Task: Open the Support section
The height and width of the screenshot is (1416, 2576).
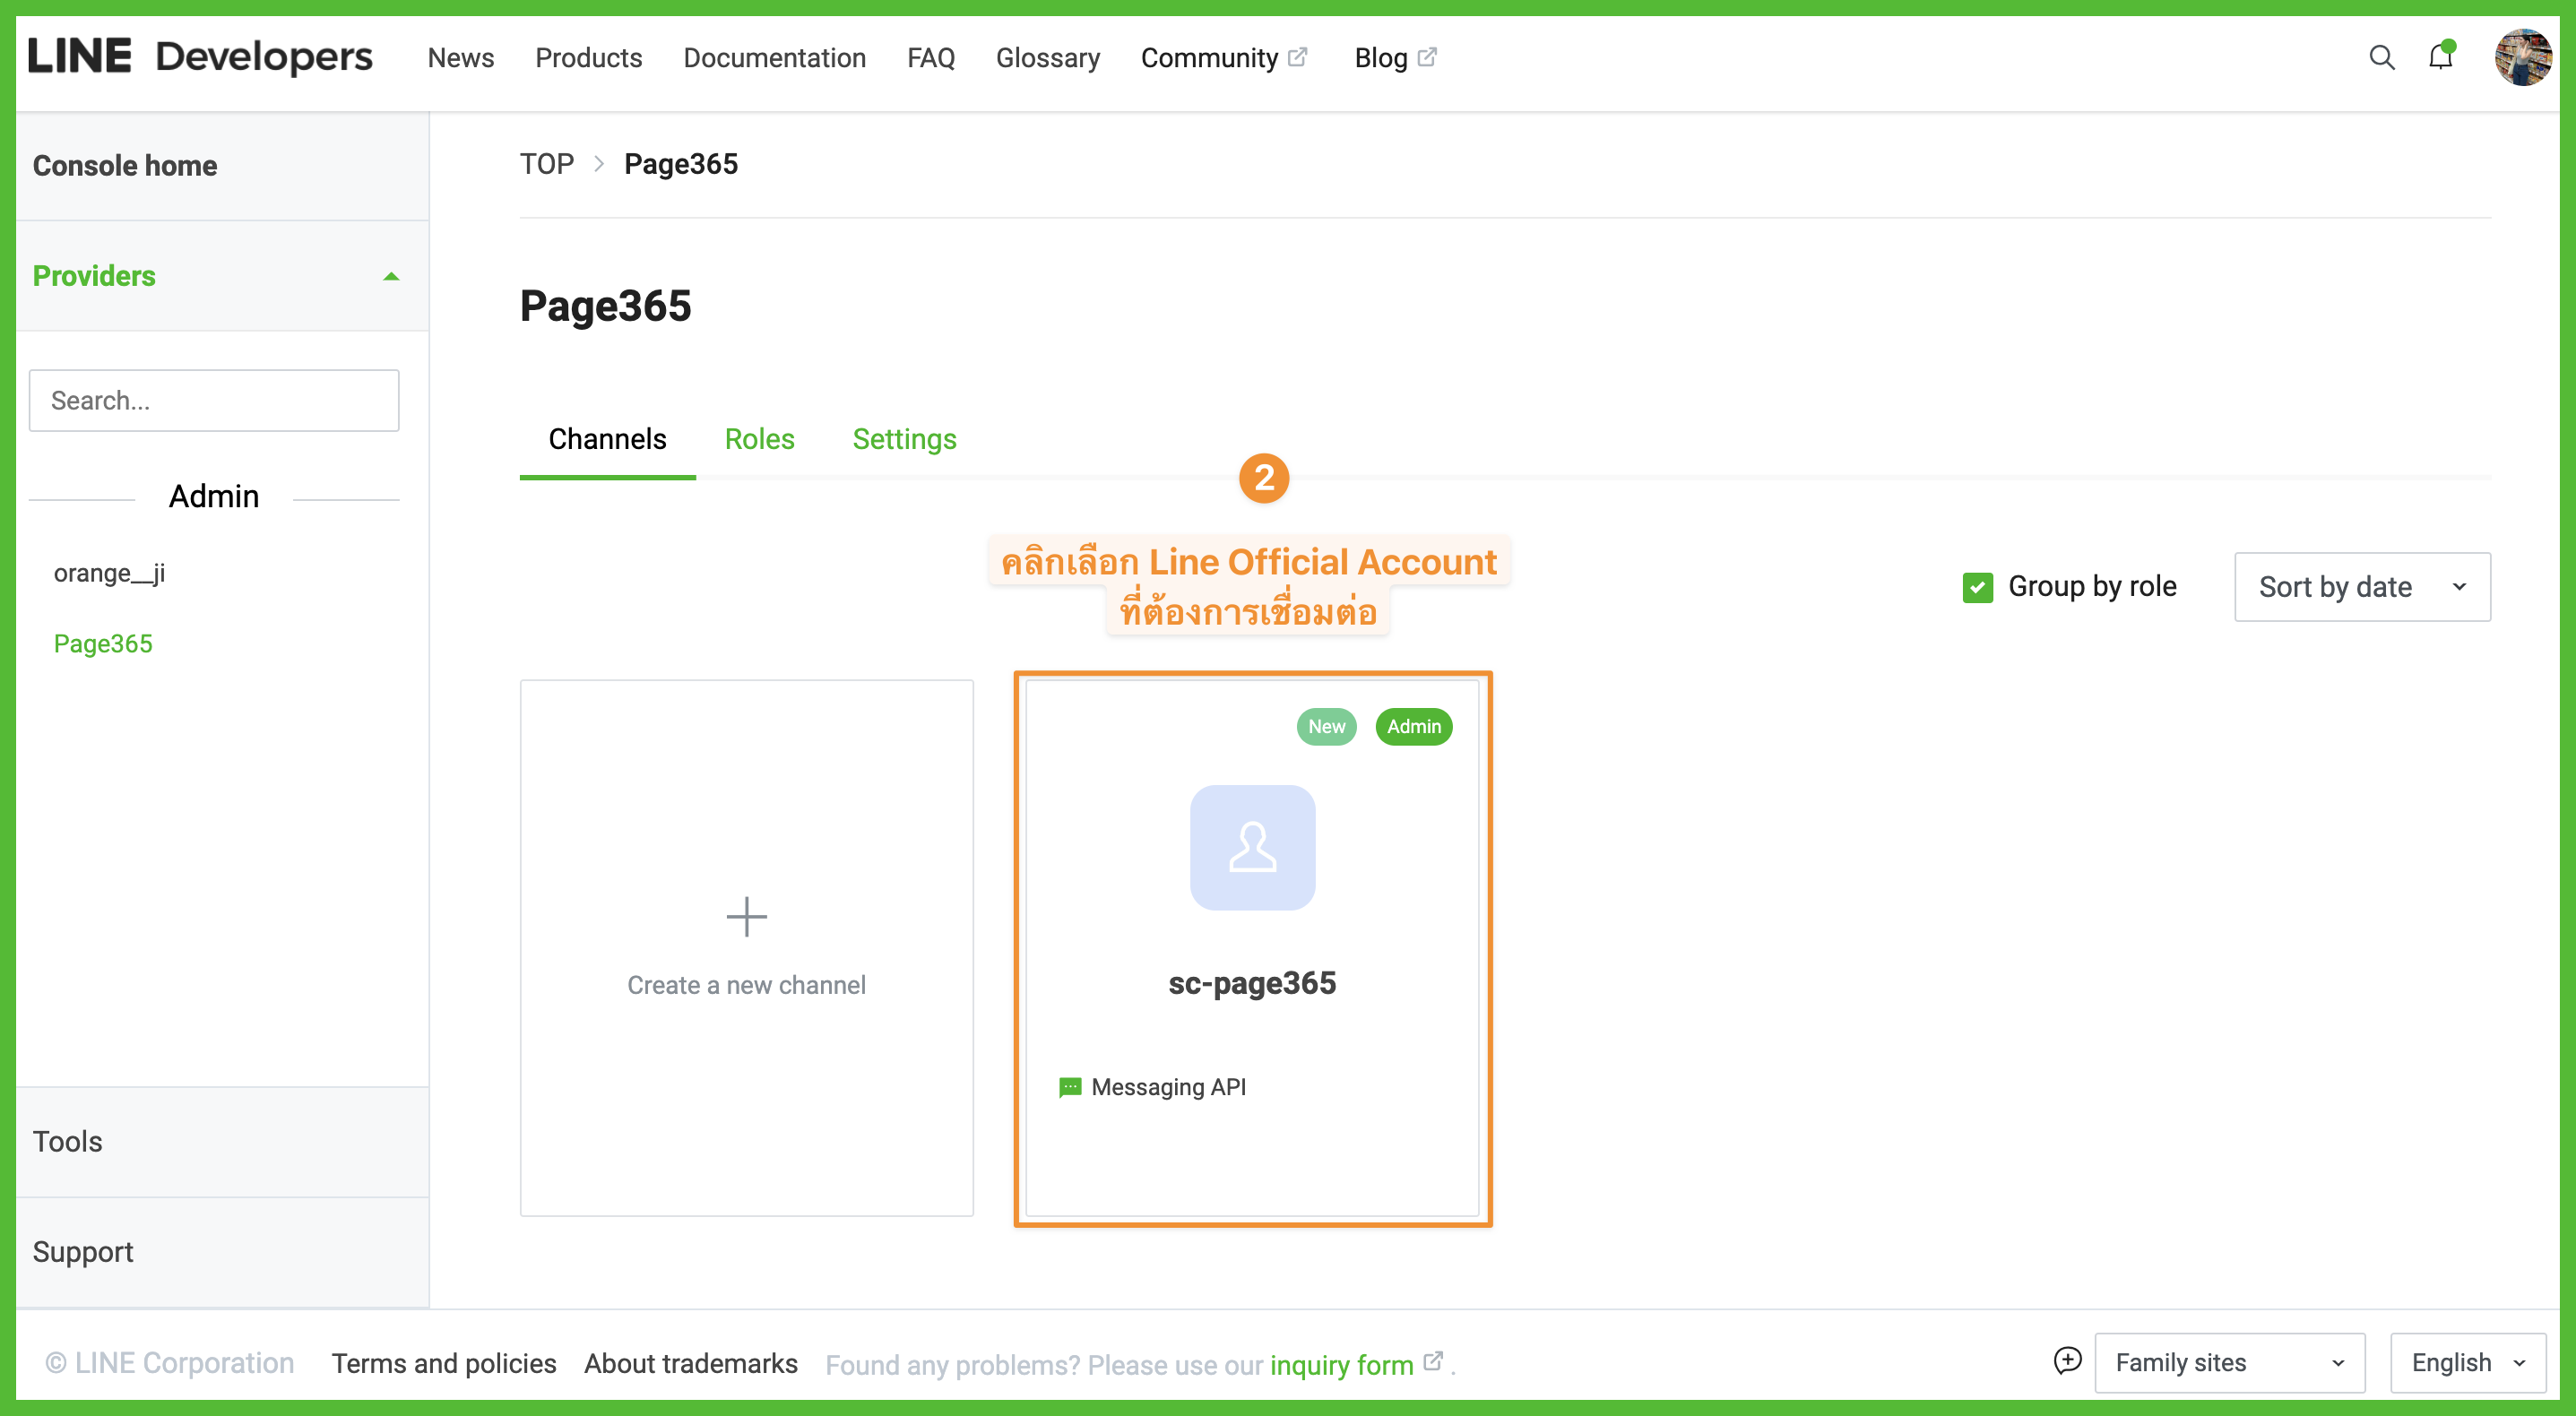Action: pyautogui.click(x=82, y=1251)
